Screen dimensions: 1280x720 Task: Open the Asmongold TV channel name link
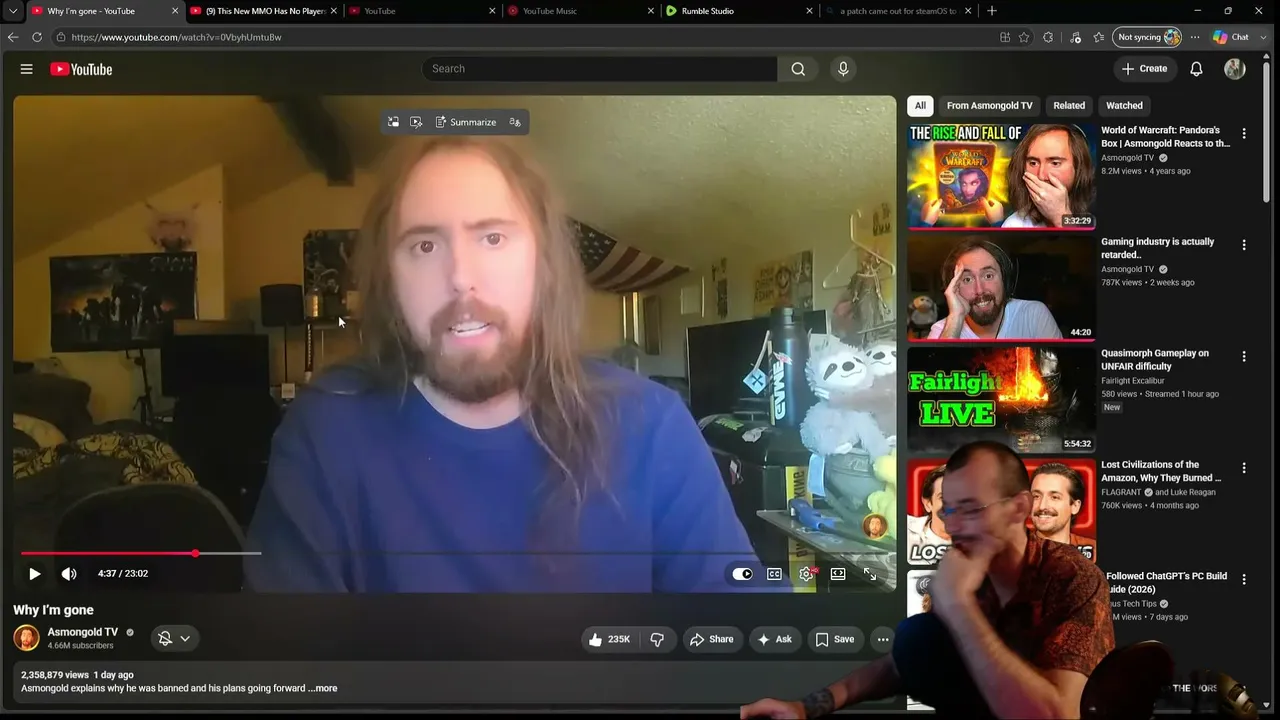[83, 632]
